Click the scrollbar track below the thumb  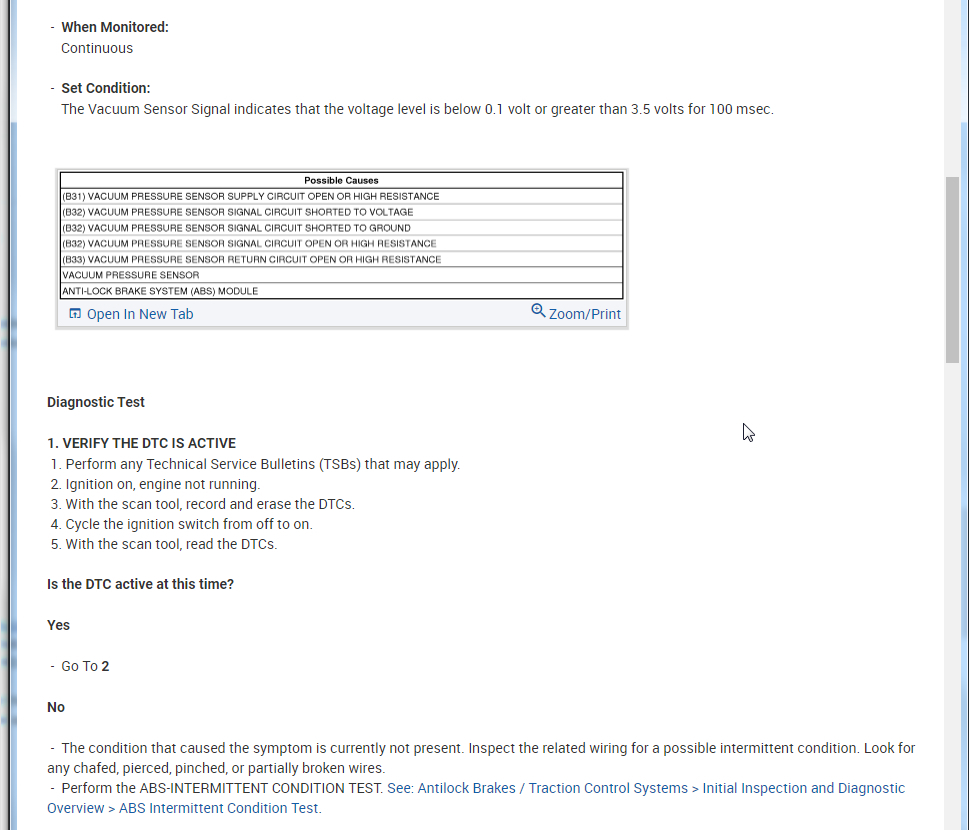(x=952, y=600)
